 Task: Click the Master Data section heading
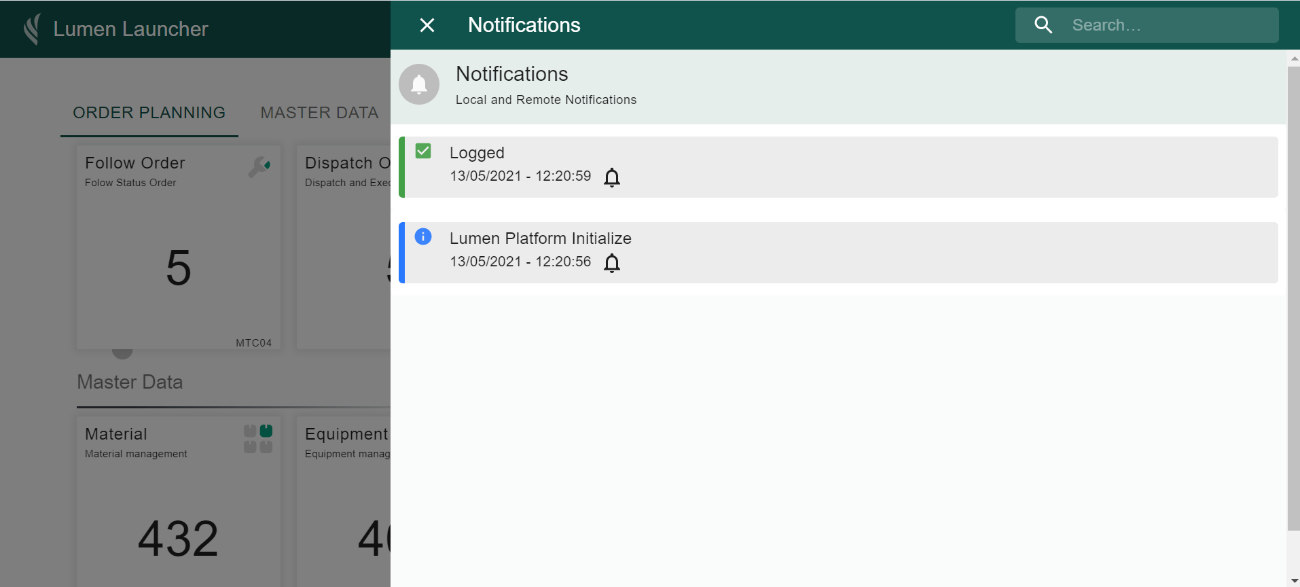130,382
